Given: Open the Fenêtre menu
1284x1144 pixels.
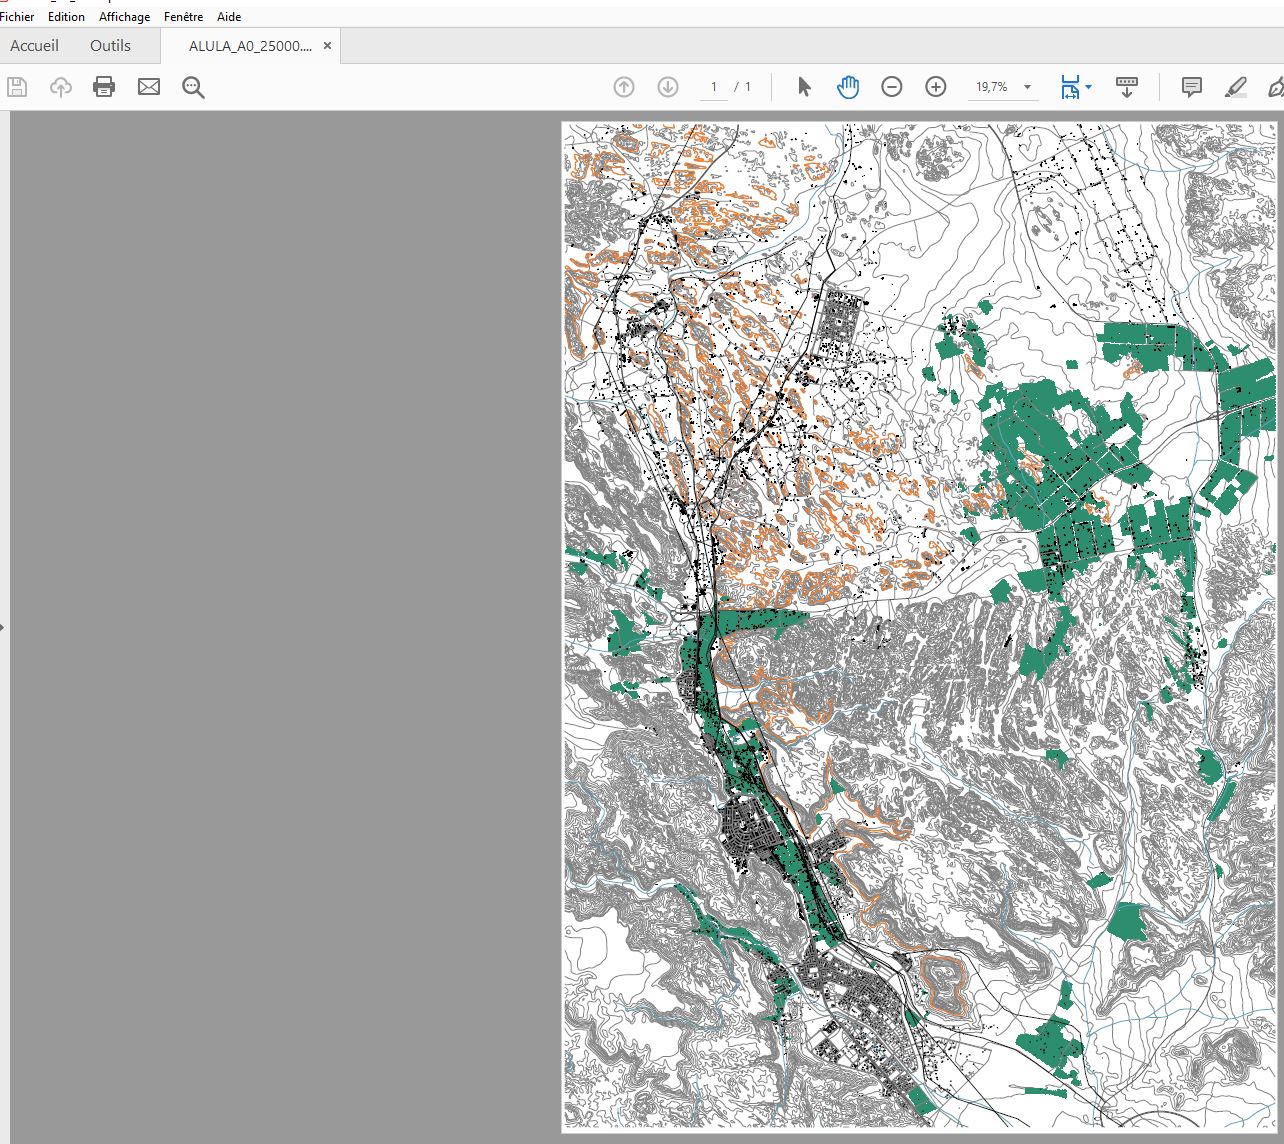Looking at the screenshot, I should (x=184, y=17).
